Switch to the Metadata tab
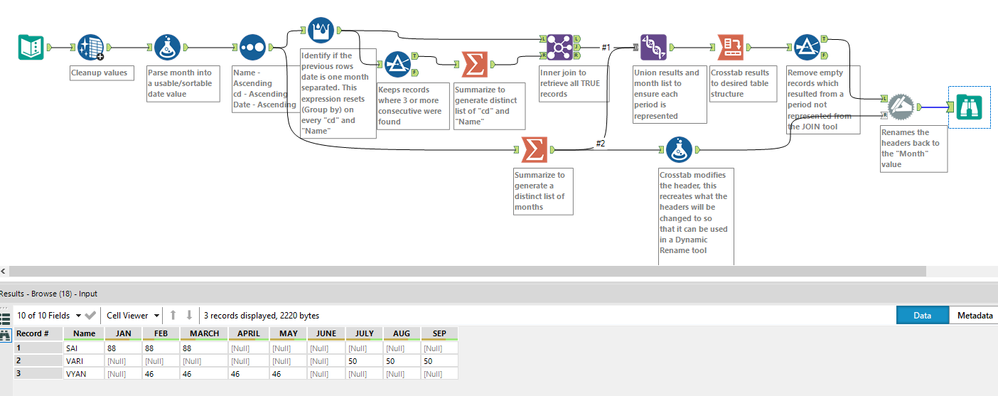 tap(973, 315)
